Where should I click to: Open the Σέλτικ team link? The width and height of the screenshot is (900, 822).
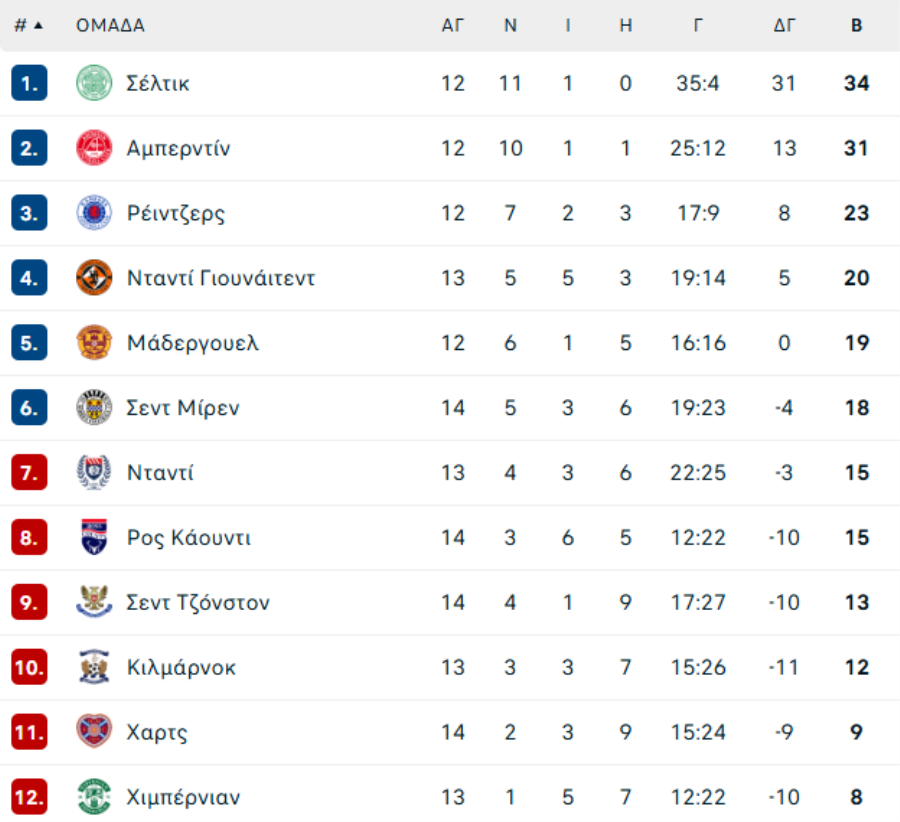158,83
